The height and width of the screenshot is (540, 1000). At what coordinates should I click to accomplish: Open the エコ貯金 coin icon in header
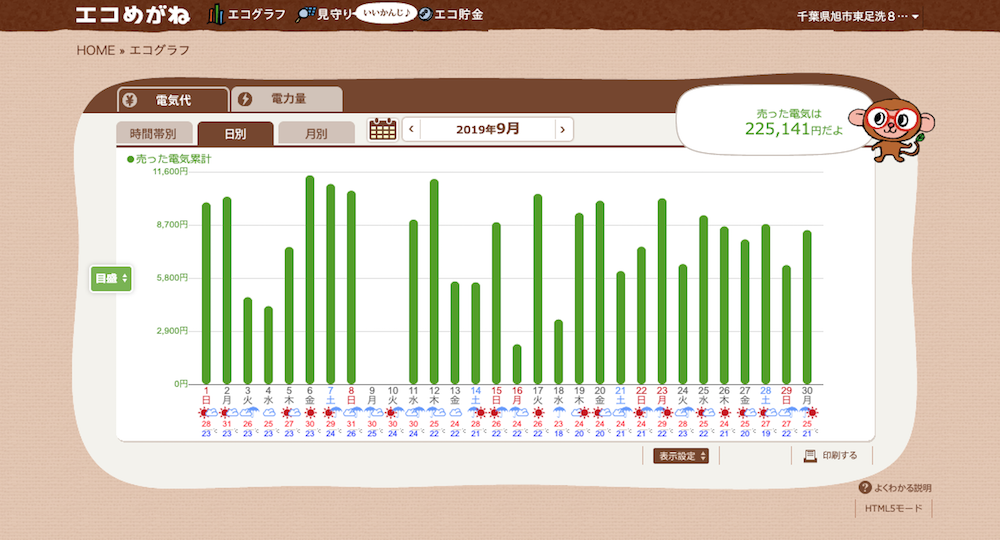(x=425, y=14)
